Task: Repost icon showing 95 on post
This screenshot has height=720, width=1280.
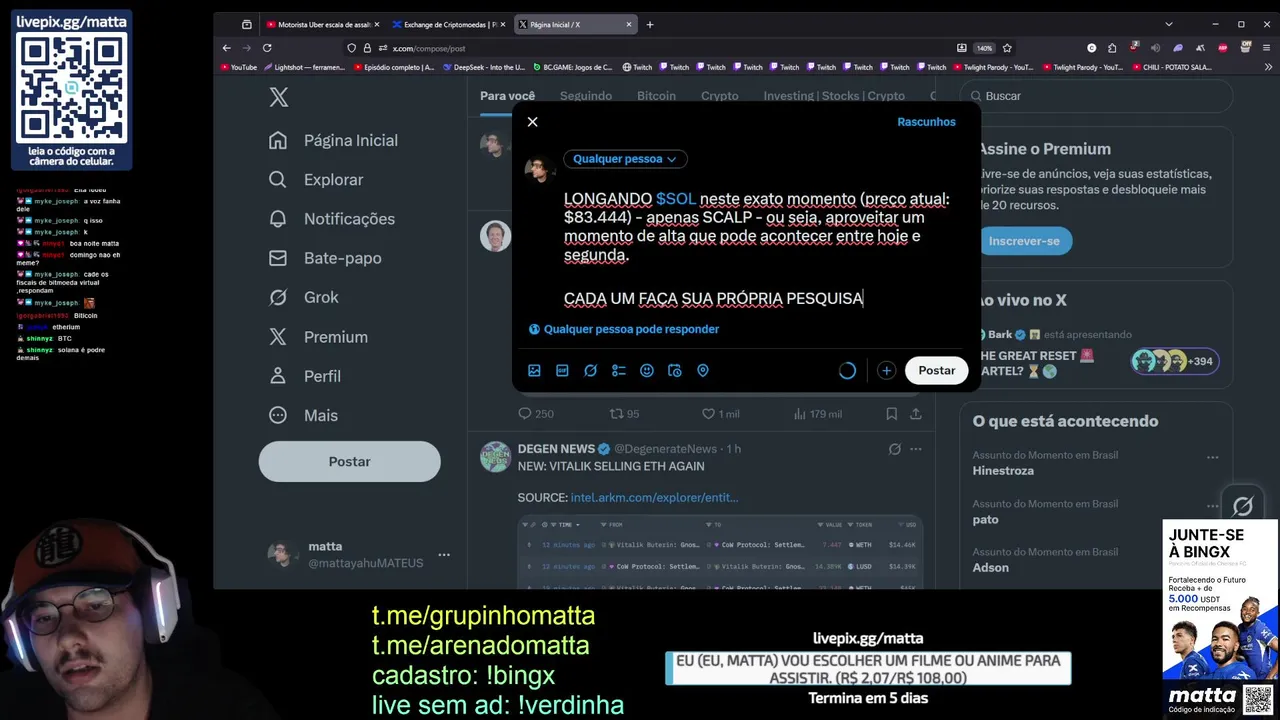Action: (624, 413)
